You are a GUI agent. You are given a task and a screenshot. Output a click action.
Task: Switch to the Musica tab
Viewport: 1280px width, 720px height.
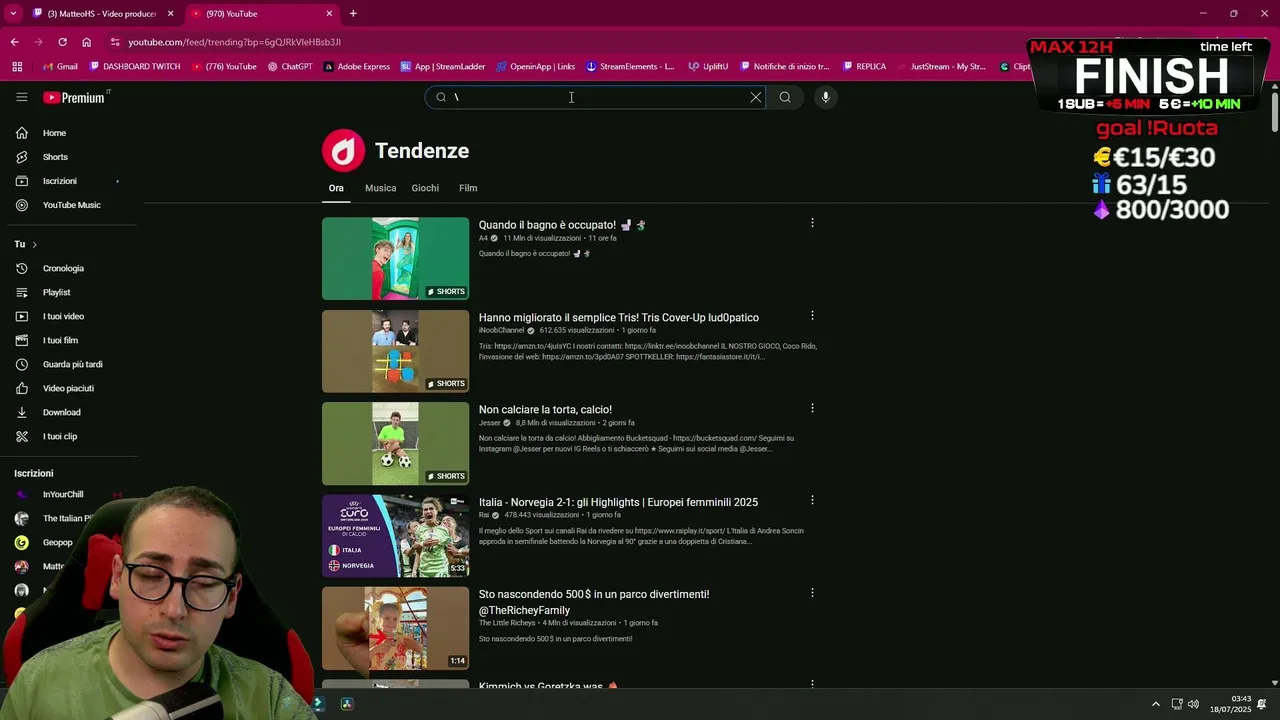pos(380,188)
